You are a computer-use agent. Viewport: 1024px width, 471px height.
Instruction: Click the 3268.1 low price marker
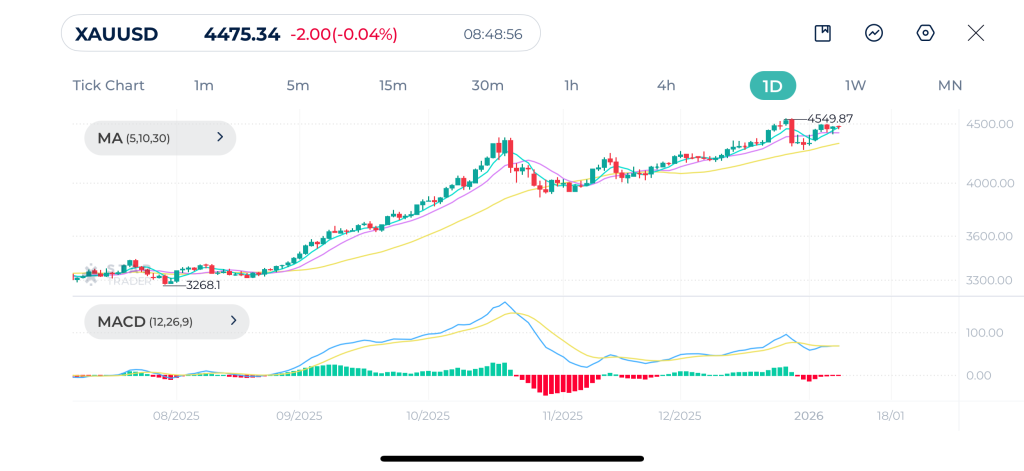[203, 285]
